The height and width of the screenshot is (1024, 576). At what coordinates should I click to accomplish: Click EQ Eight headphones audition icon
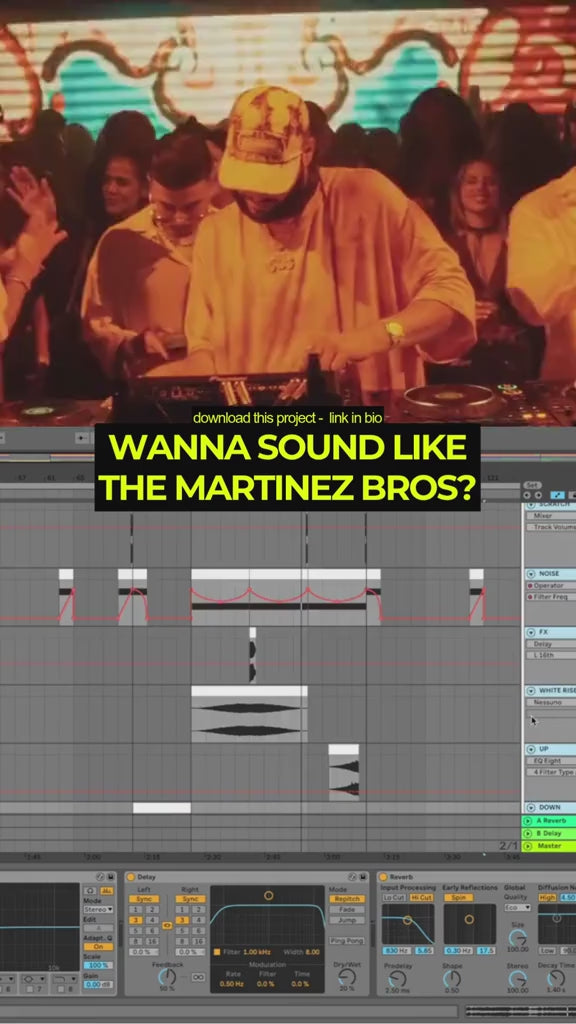[x=91, y=890]
